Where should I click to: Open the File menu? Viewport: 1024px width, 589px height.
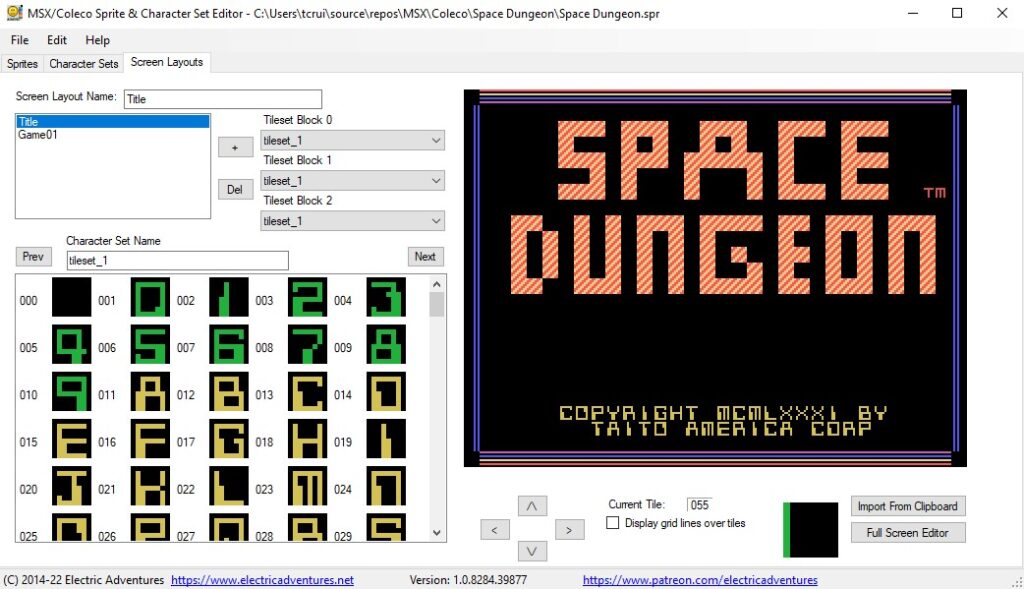[x=20, y=40]
